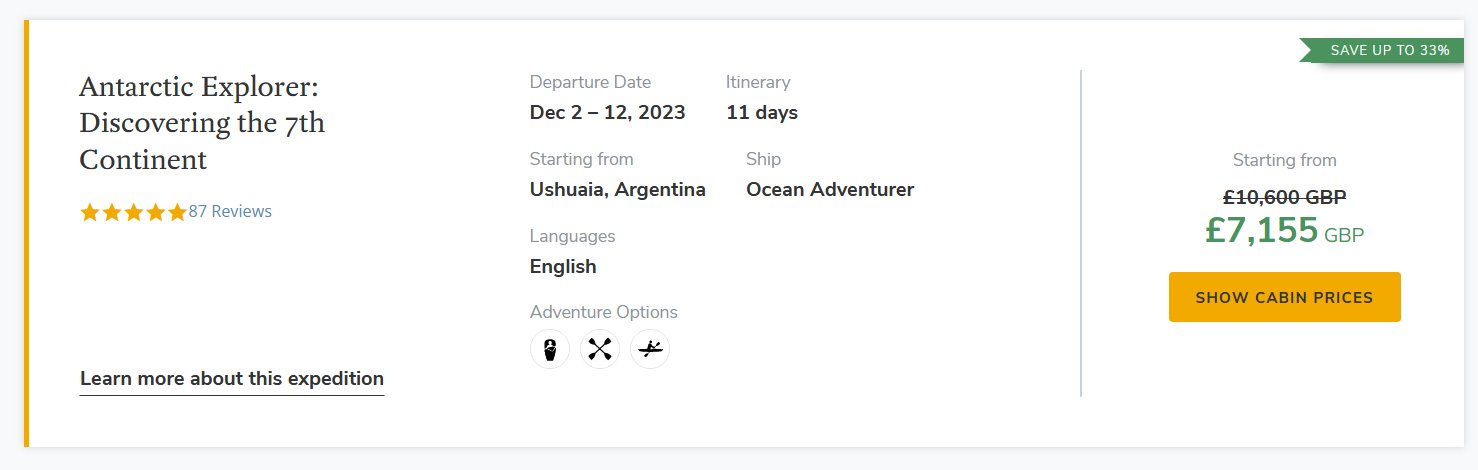Open the 87 Reviews link
Viewport: 1478px width, 470px height.
point(230,212)
